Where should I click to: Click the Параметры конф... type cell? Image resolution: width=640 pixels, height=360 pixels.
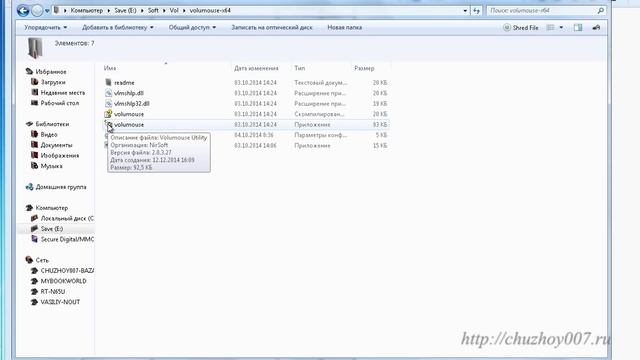coord(320,135)
